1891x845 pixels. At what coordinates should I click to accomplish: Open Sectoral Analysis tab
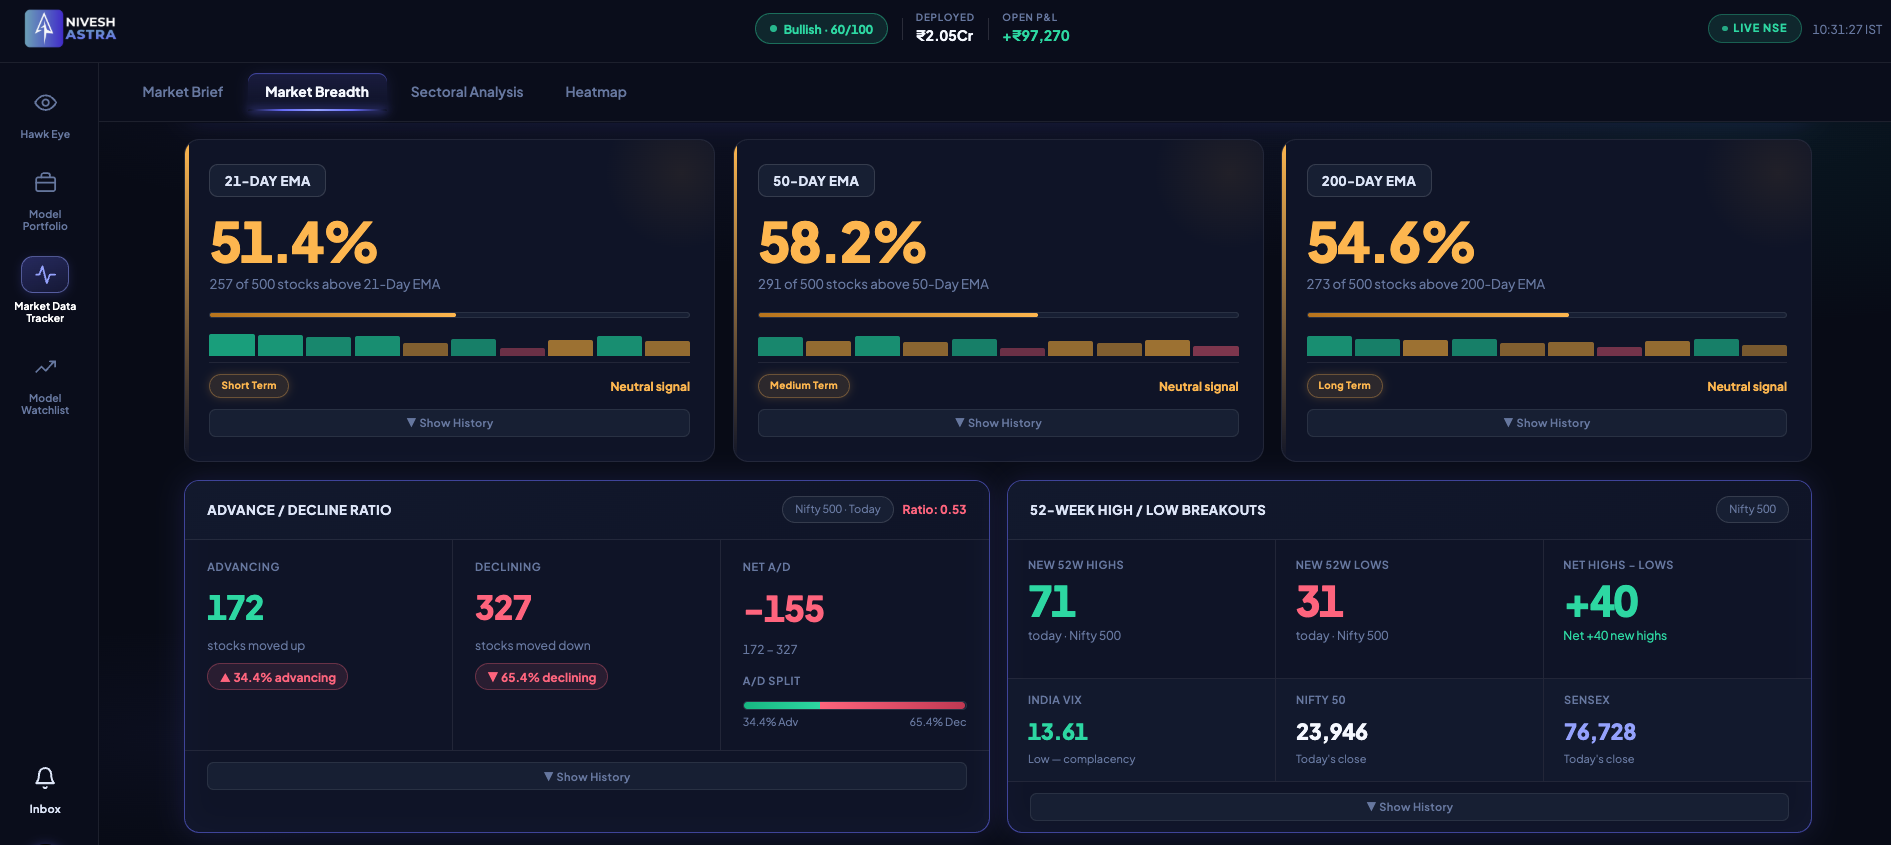[x=467, y=92]
